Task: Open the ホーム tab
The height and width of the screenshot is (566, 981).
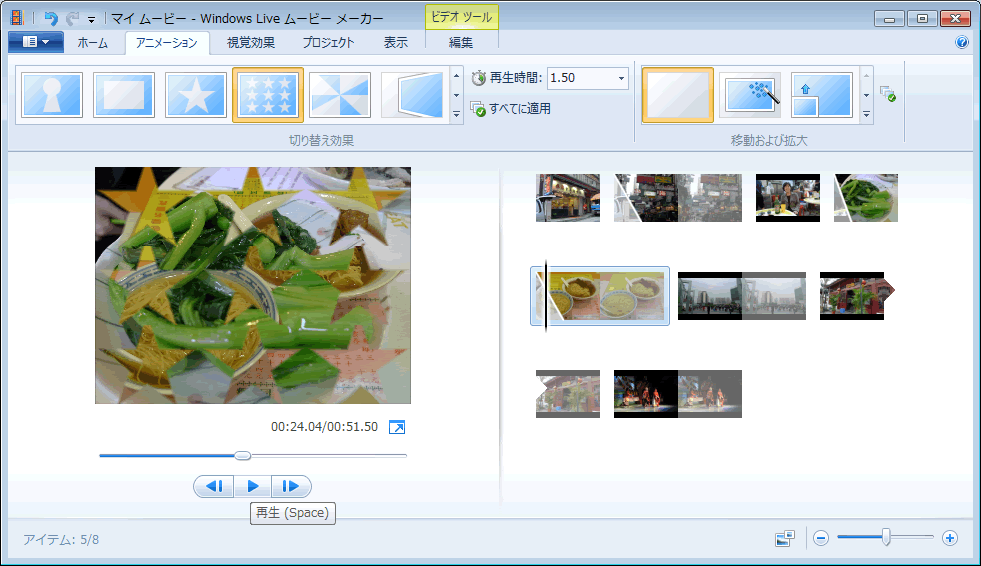Action: click(93, 42)
